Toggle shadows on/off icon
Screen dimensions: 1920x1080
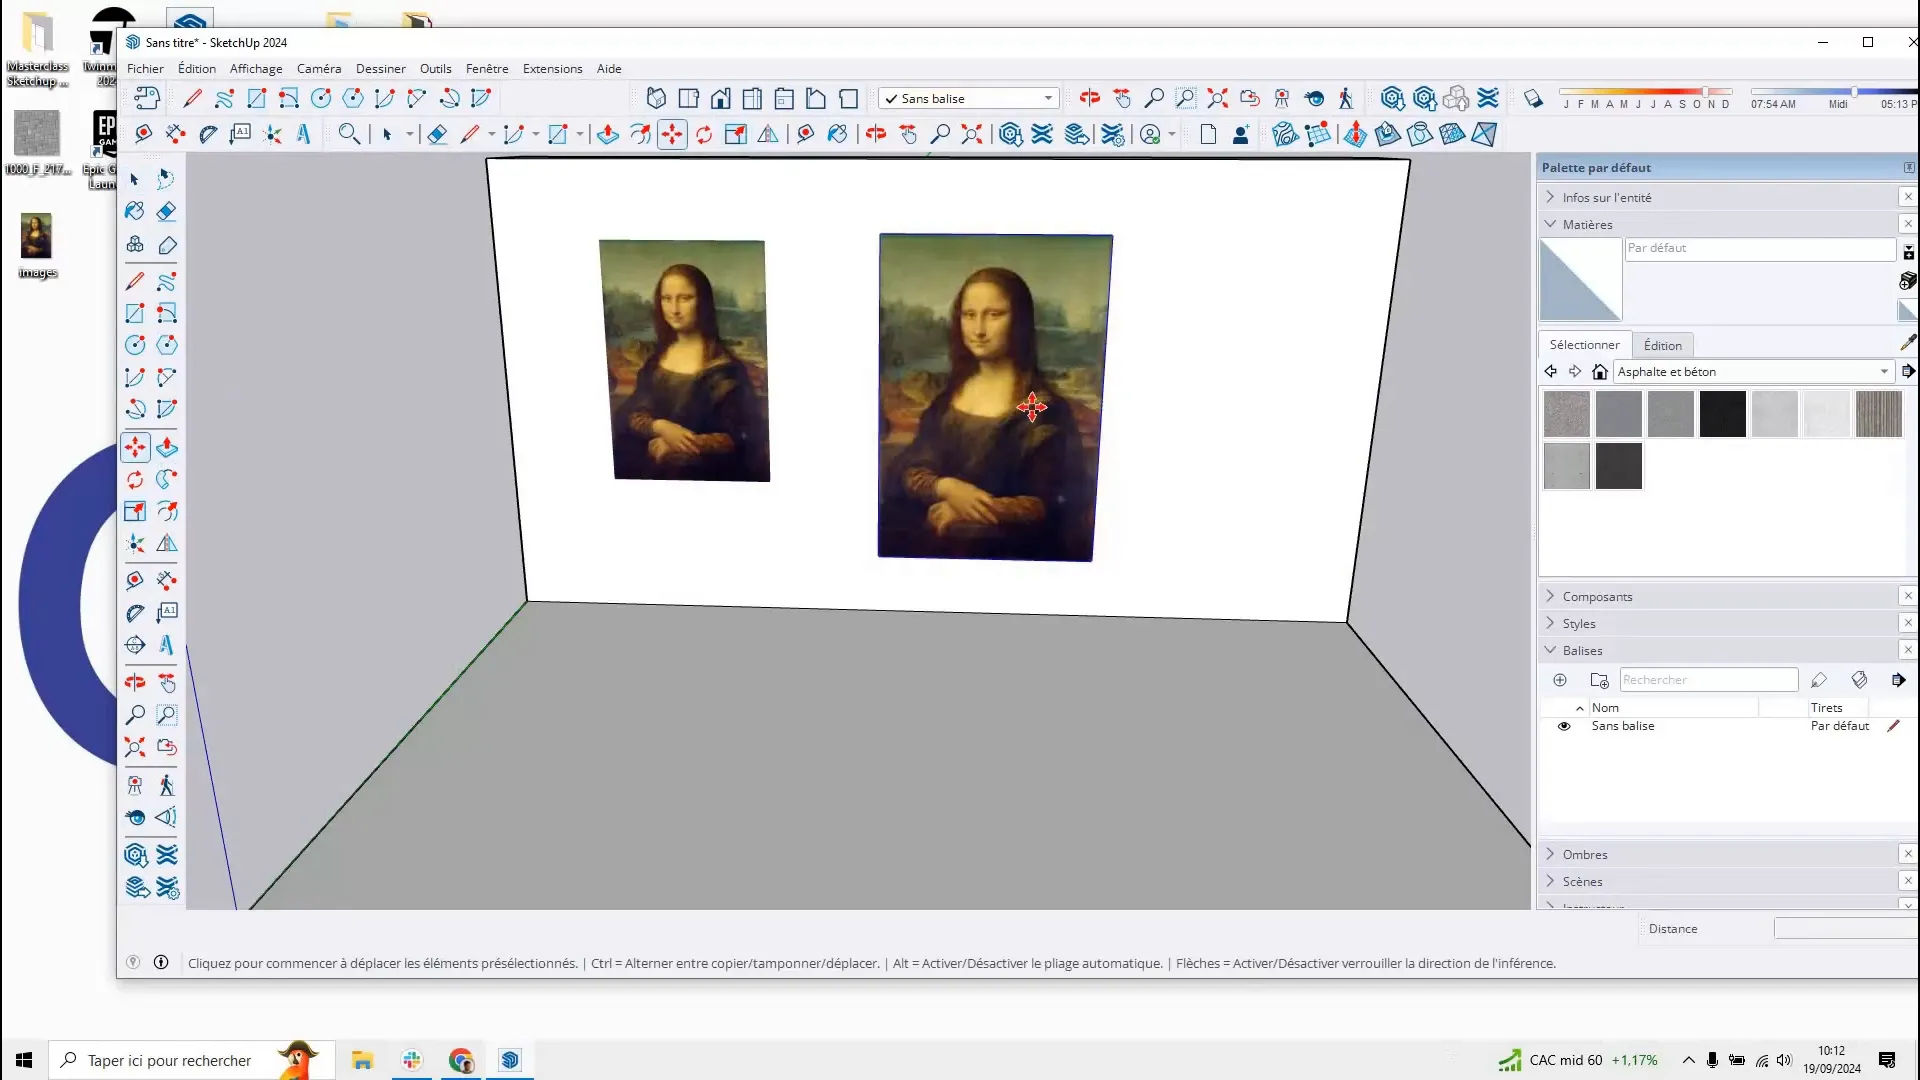coord(1533,98)
